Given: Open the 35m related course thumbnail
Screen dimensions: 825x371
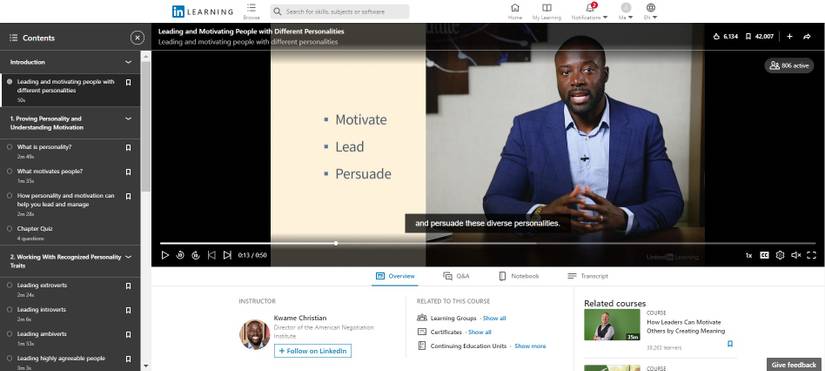Looking at the screenshot, I should (612, 325).
